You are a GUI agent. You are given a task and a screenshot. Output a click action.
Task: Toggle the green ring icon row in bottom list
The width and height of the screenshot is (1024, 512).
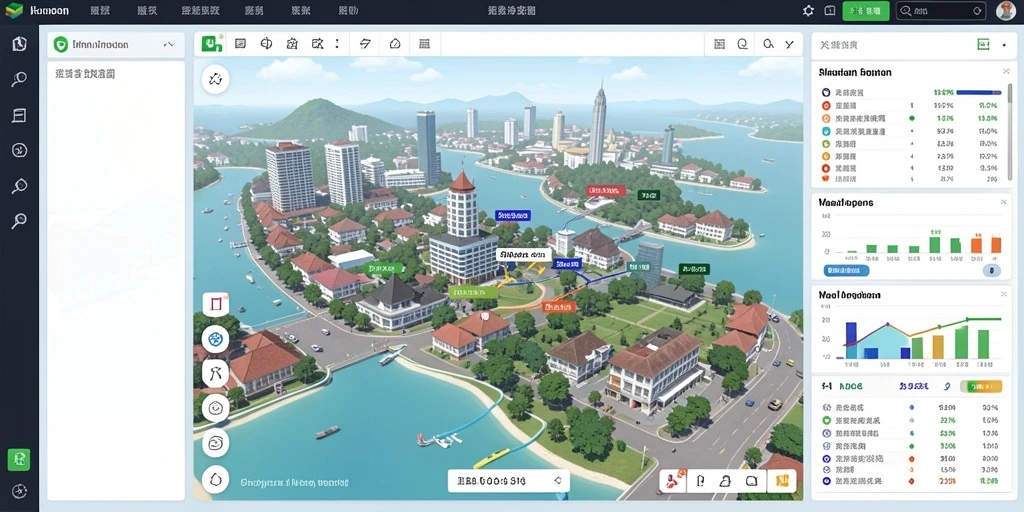825,421
